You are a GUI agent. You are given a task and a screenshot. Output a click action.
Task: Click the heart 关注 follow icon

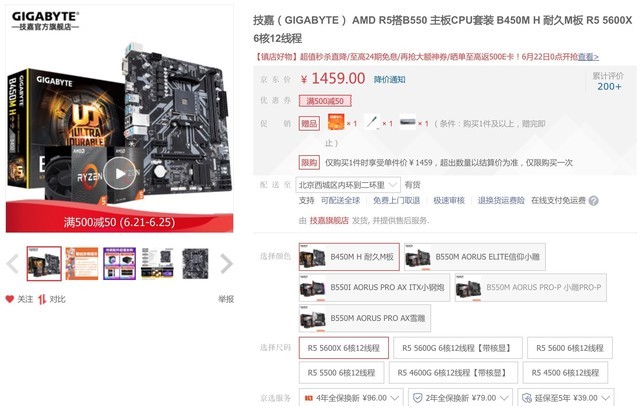(10, 299)
